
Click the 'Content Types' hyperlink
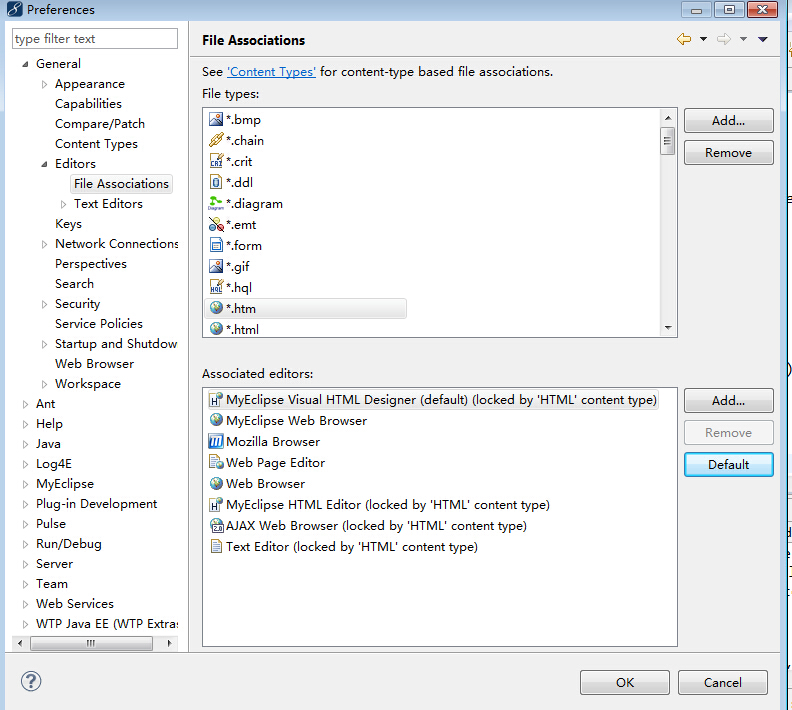pyautogui.click(x=271, y=72)
